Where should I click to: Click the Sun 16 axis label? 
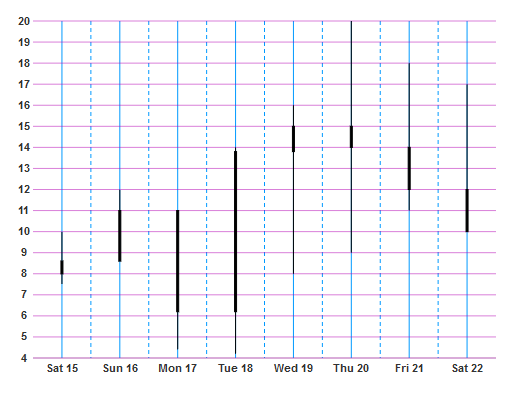(120, 368)
